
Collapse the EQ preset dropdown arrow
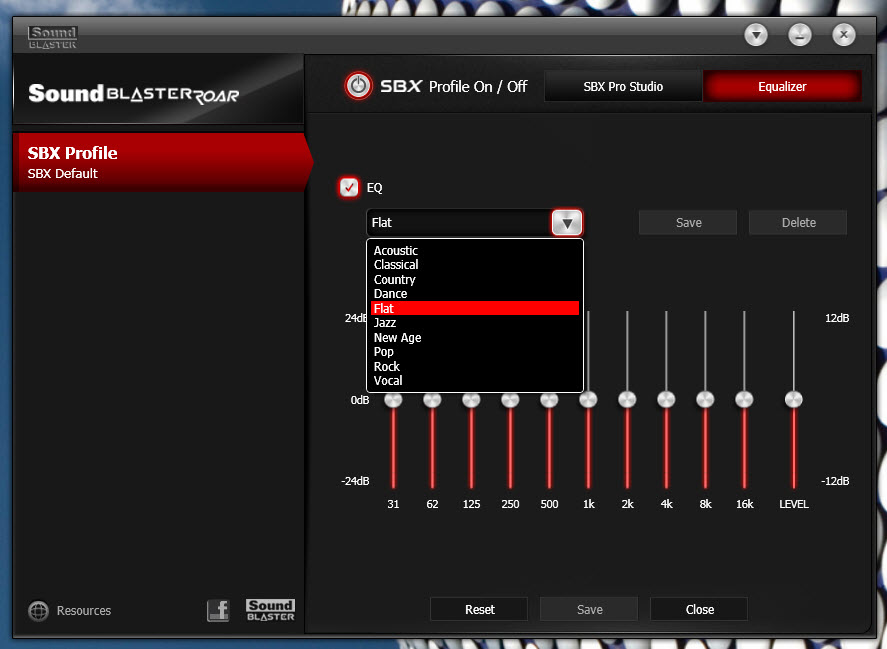(567, 223)
